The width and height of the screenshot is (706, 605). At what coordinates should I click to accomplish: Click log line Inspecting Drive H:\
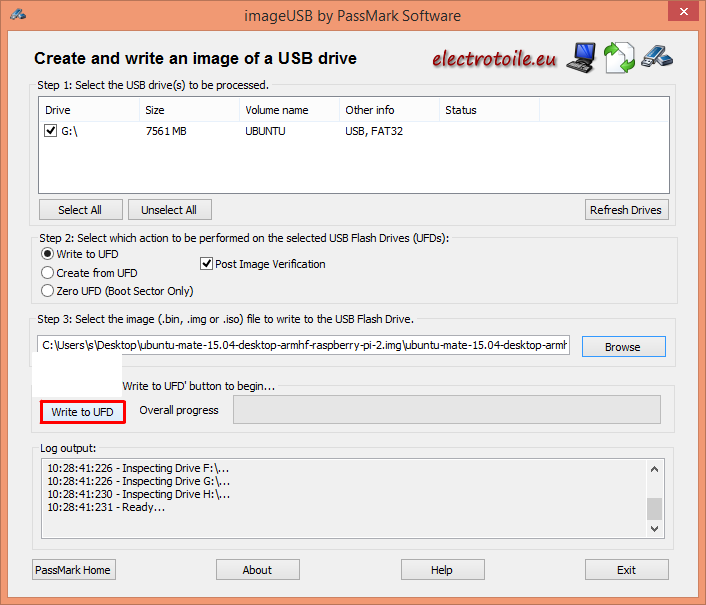point(139,494)
